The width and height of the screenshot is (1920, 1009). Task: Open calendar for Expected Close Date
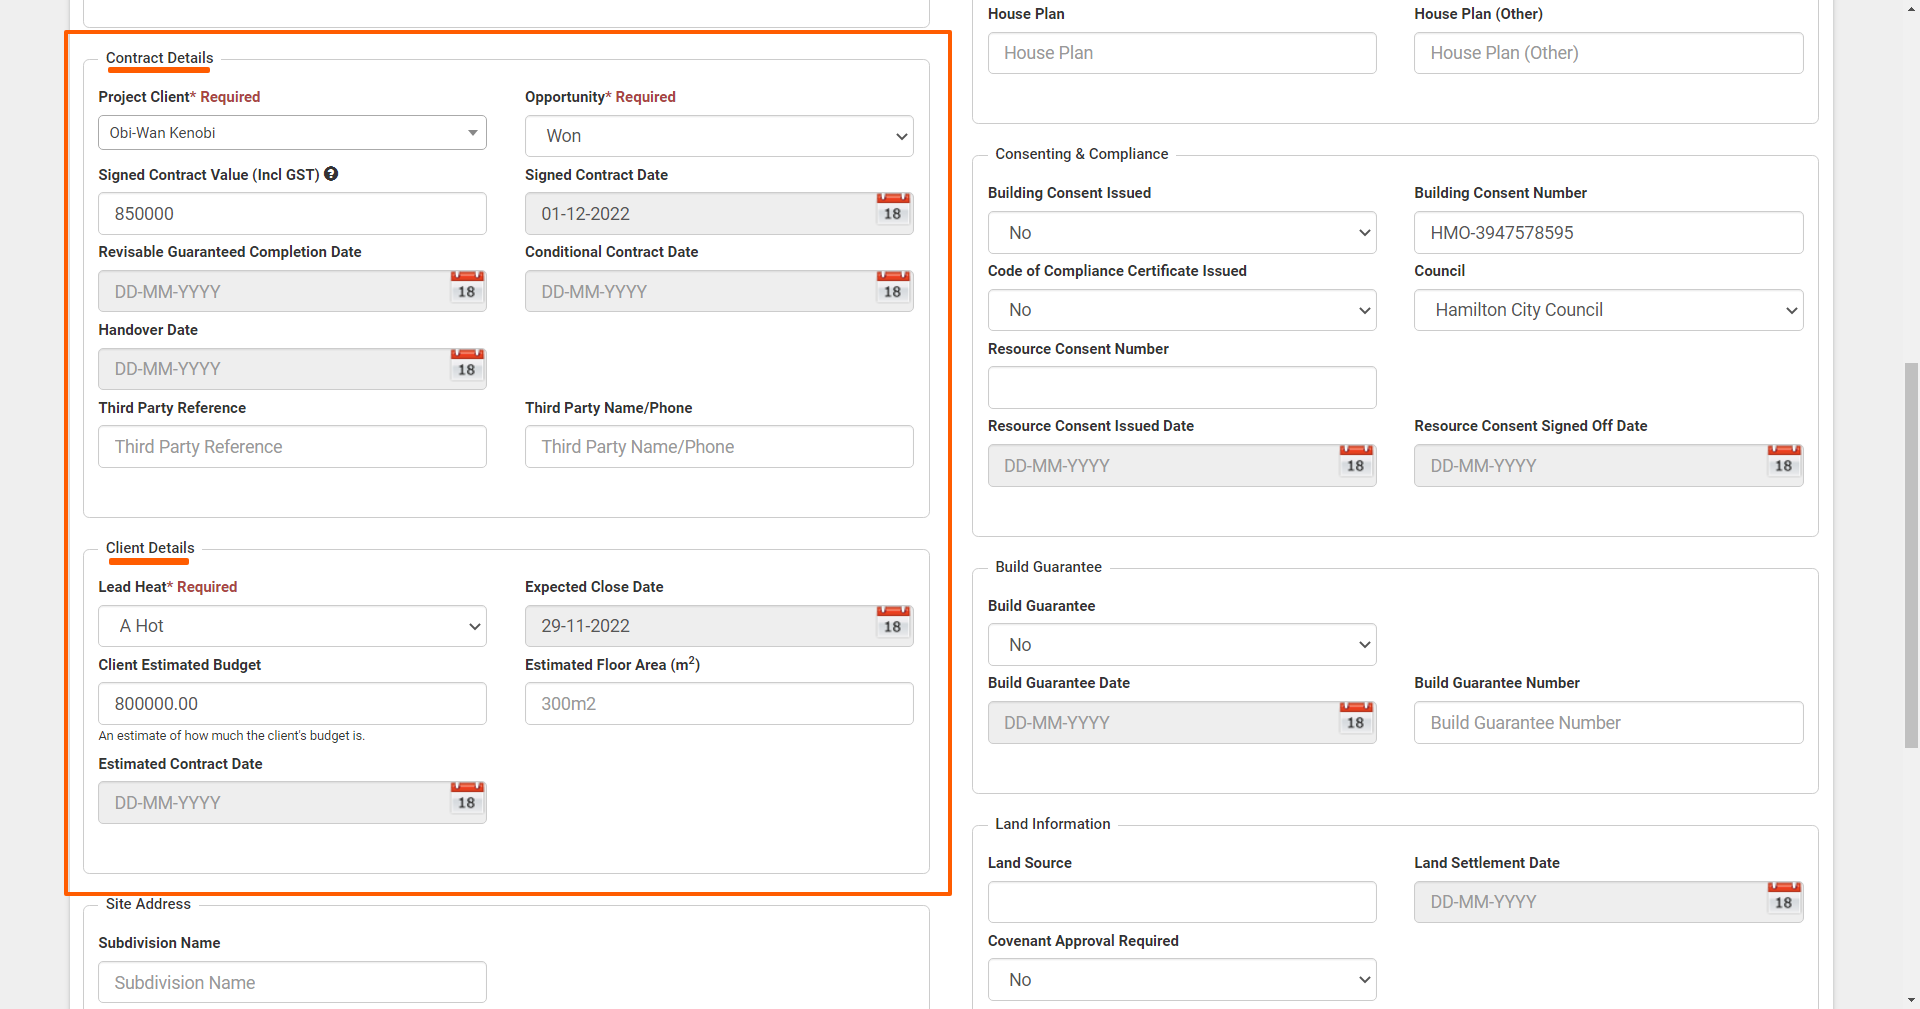point(892,624)
